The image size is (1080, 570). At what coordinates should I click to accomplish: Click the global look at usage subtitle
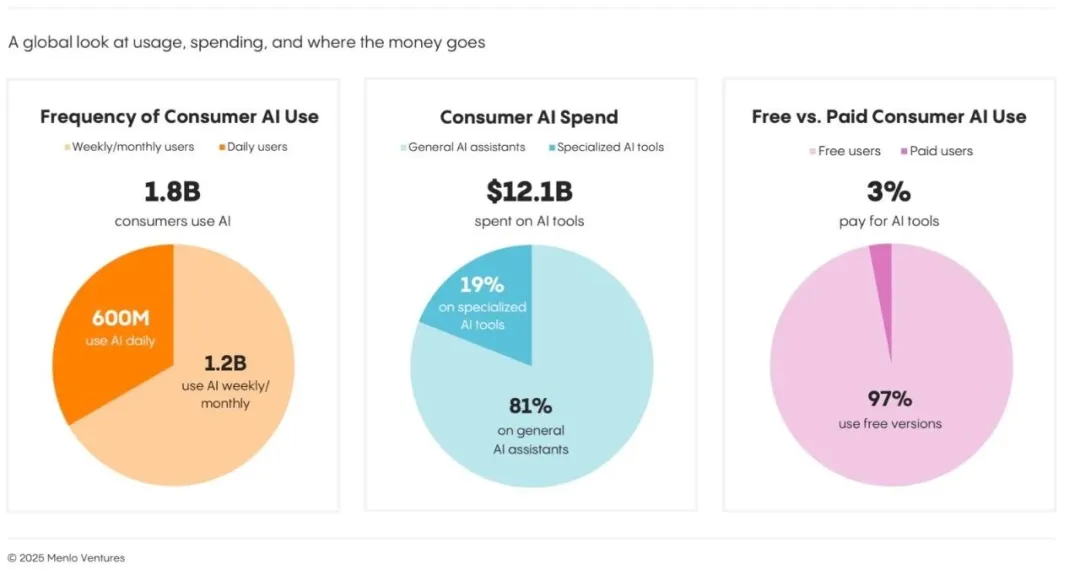[247, 43]
